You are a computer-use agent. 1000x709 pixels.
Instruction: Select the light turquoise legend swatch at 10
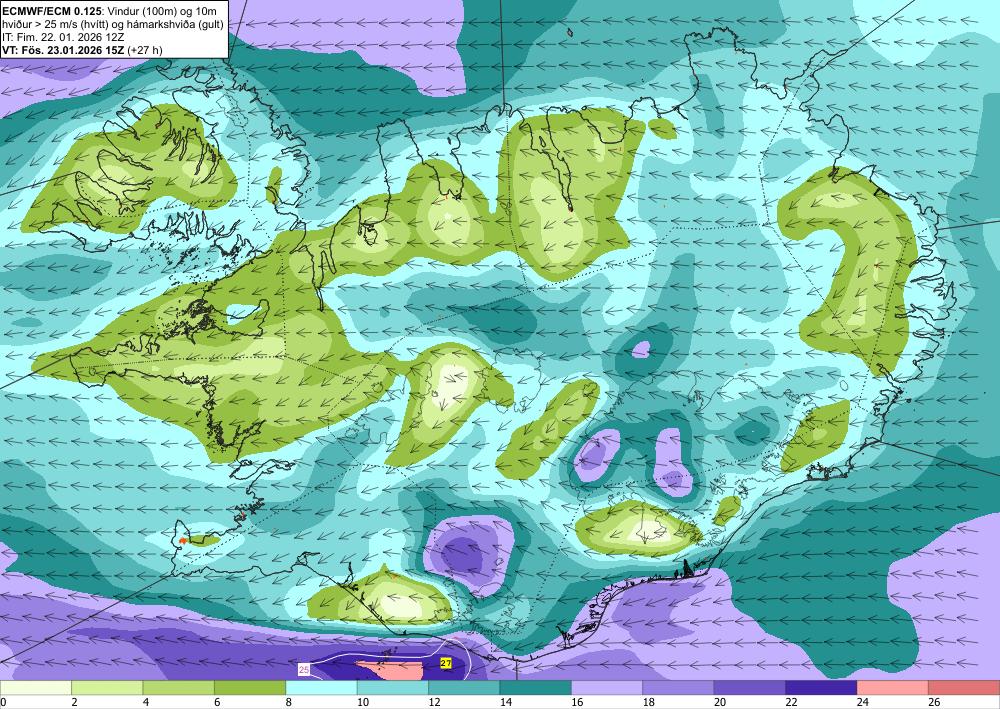pos(393,688)
